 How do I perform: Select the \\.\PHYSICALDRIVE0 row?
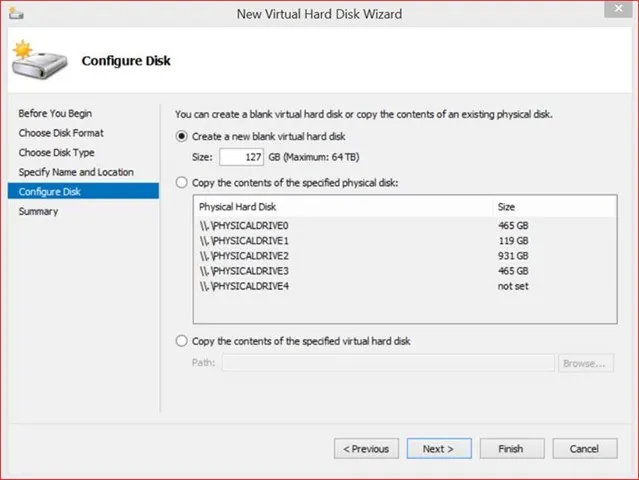click(405, 225)
